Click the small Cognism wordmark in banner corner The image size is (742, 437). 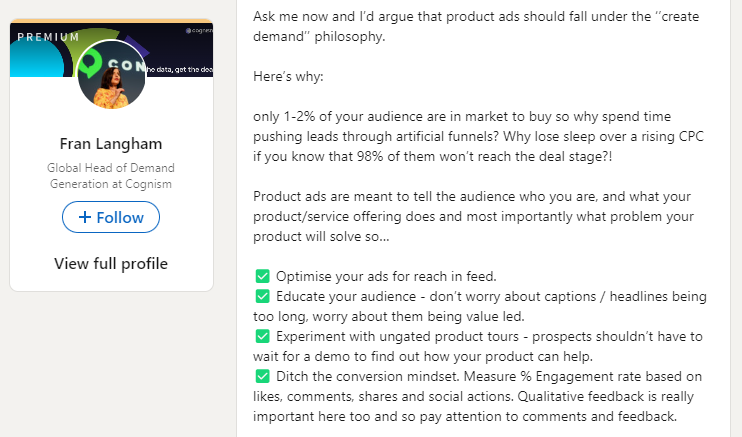click(197, 31)
